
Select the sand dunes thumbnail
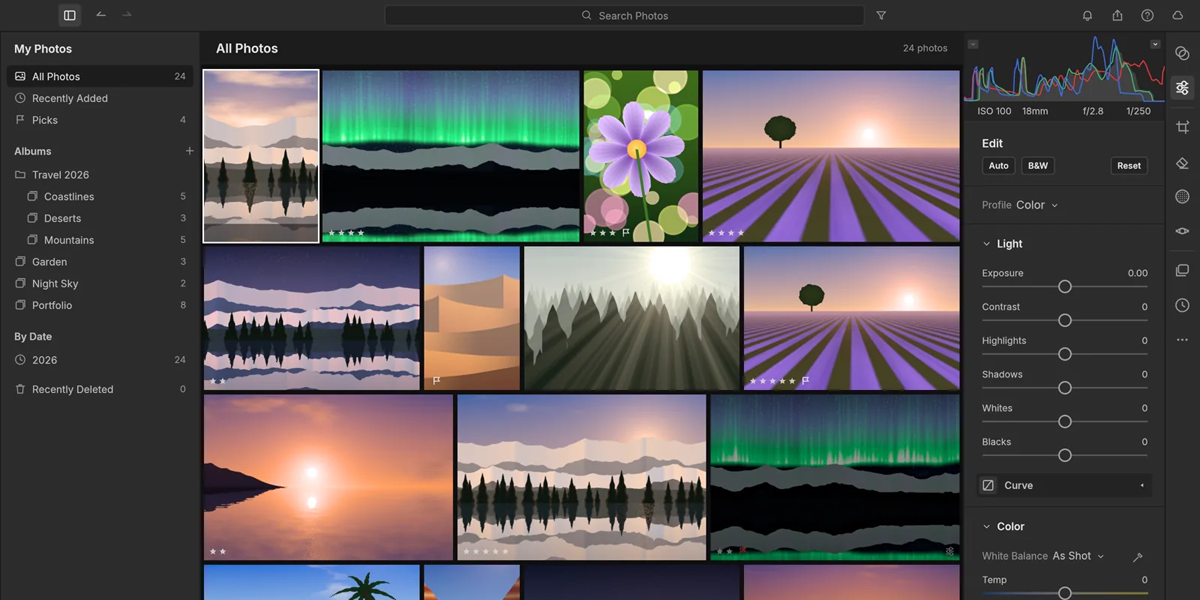point(472,318)
